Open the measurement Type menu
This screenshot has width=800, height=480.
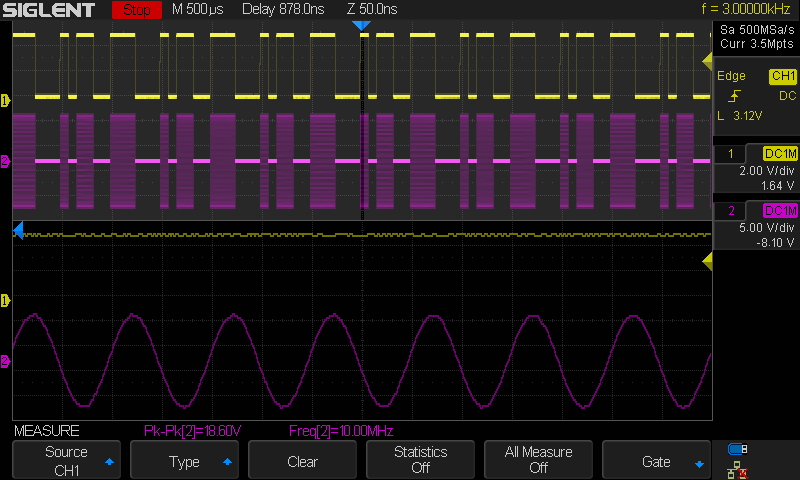click(184, 461)
